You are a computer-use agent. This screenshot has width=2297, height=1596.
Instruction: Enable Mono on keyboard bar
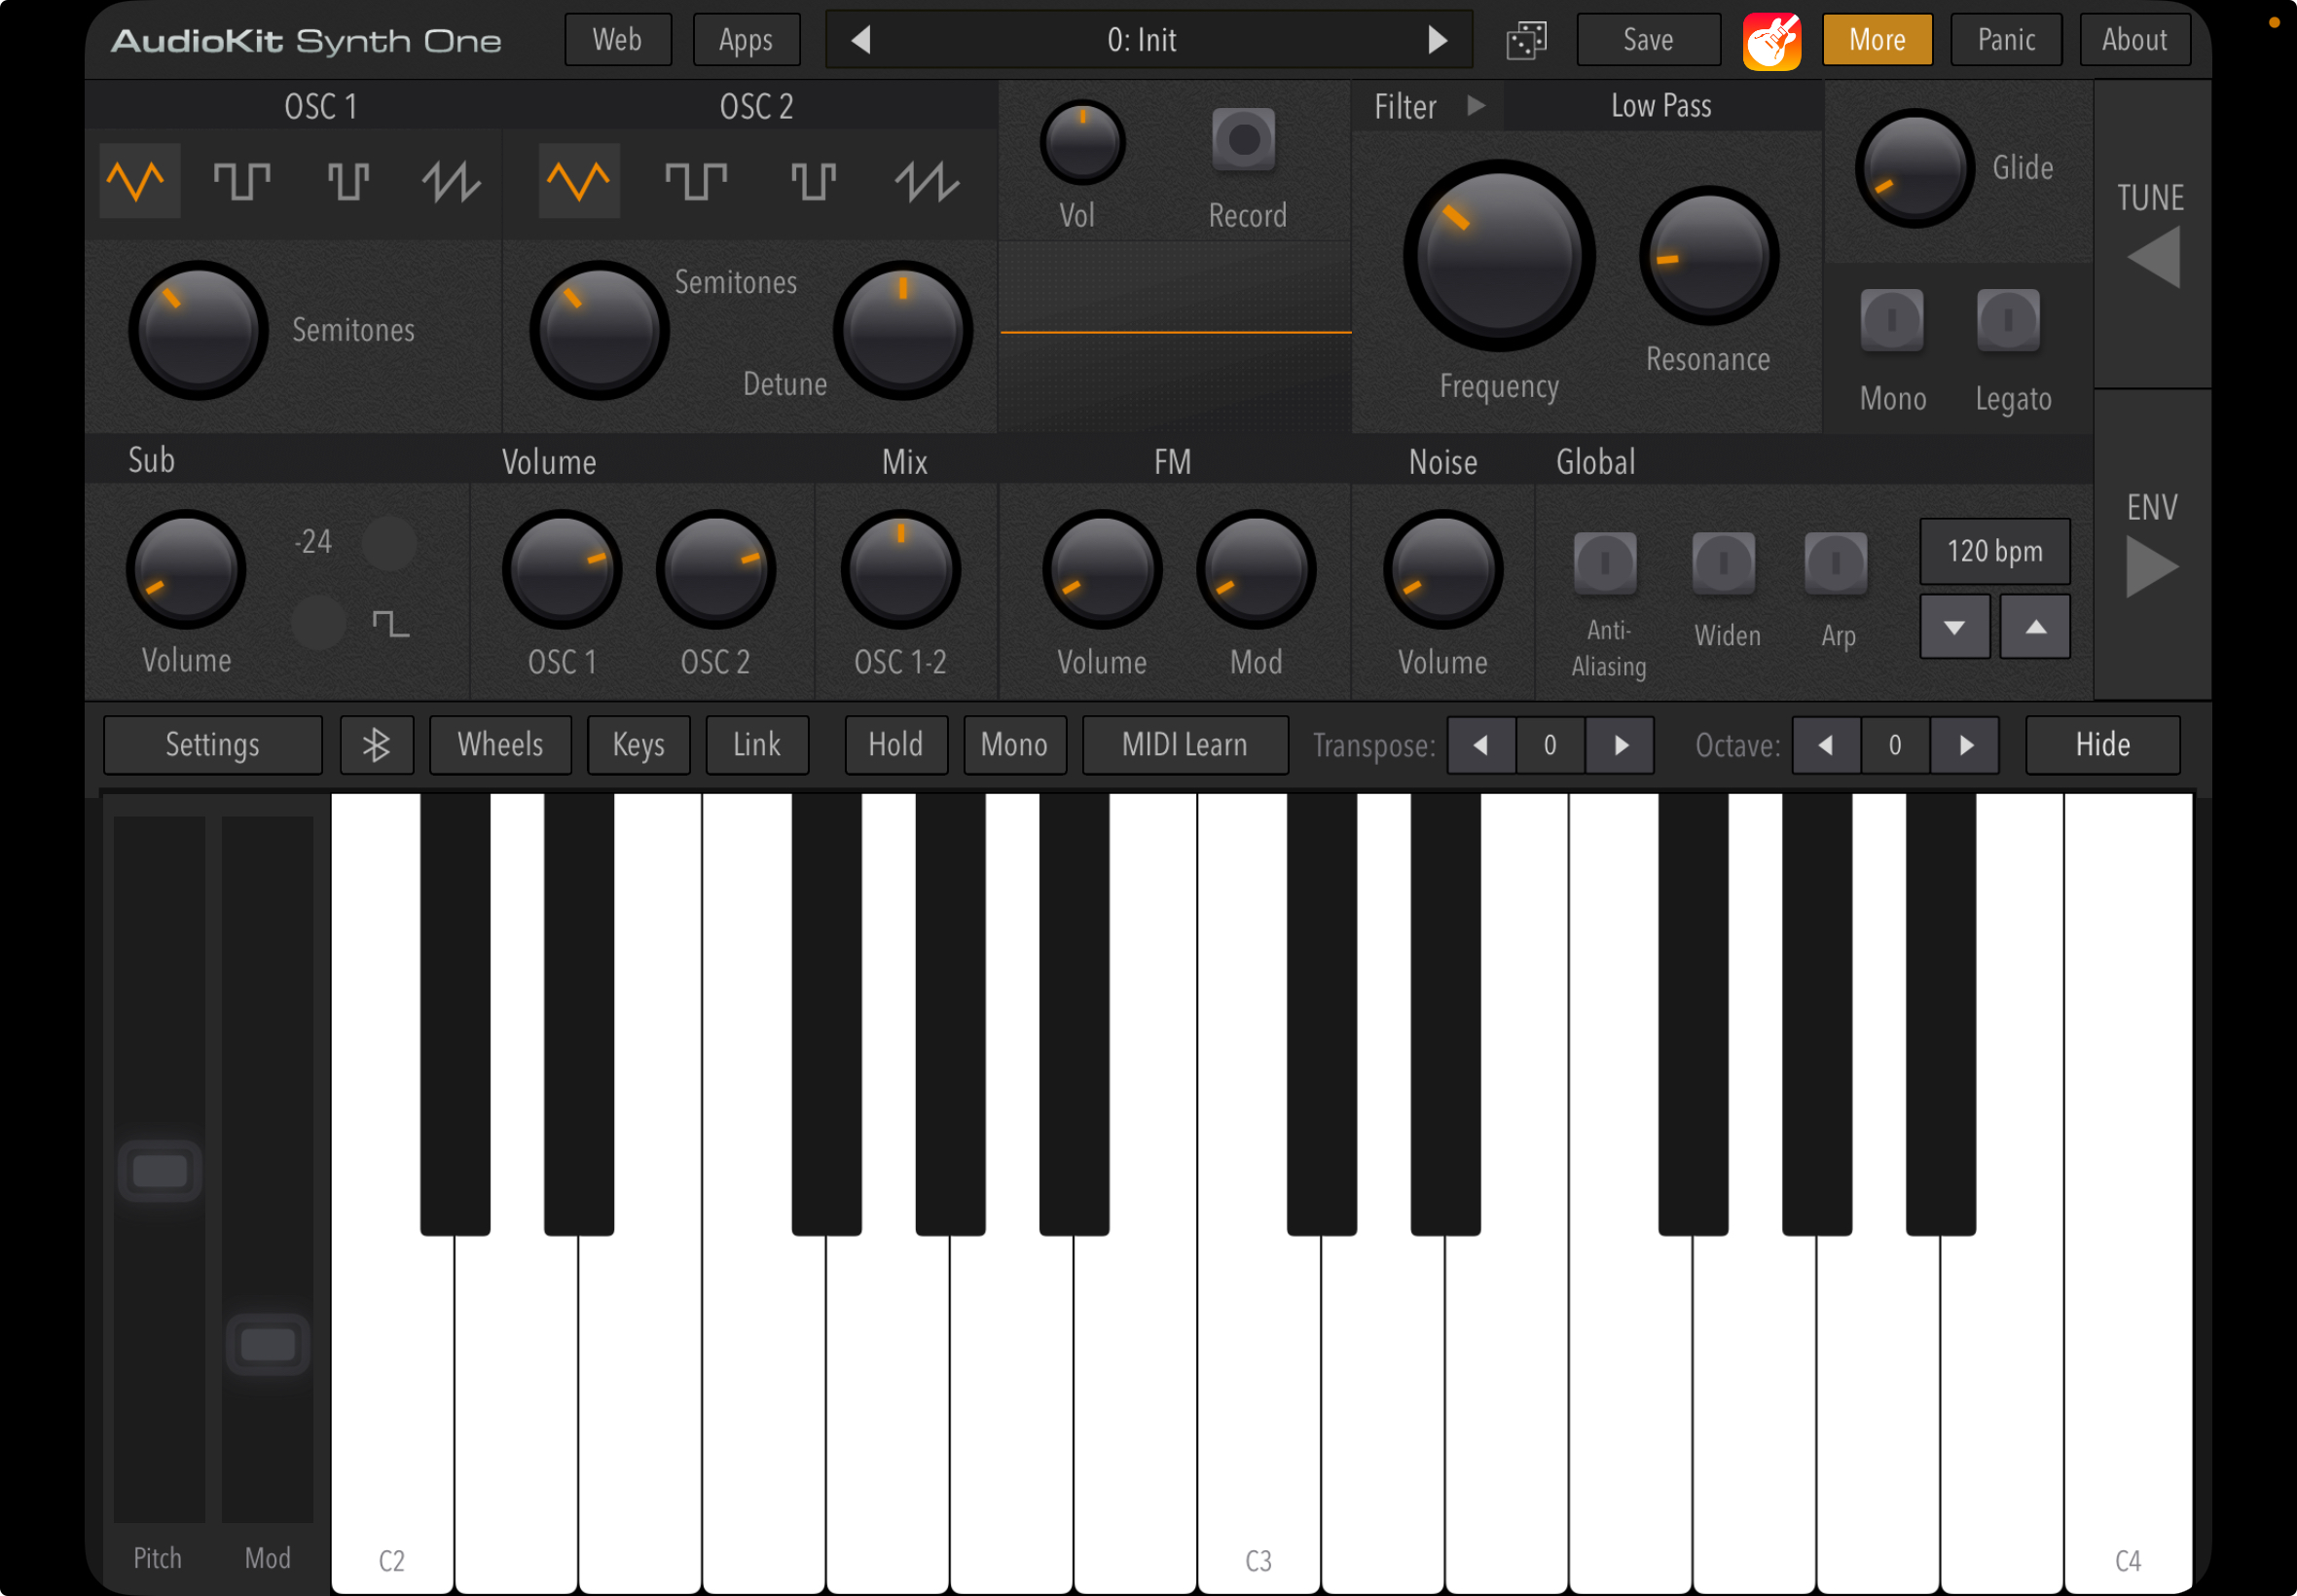pos(1015,745)
